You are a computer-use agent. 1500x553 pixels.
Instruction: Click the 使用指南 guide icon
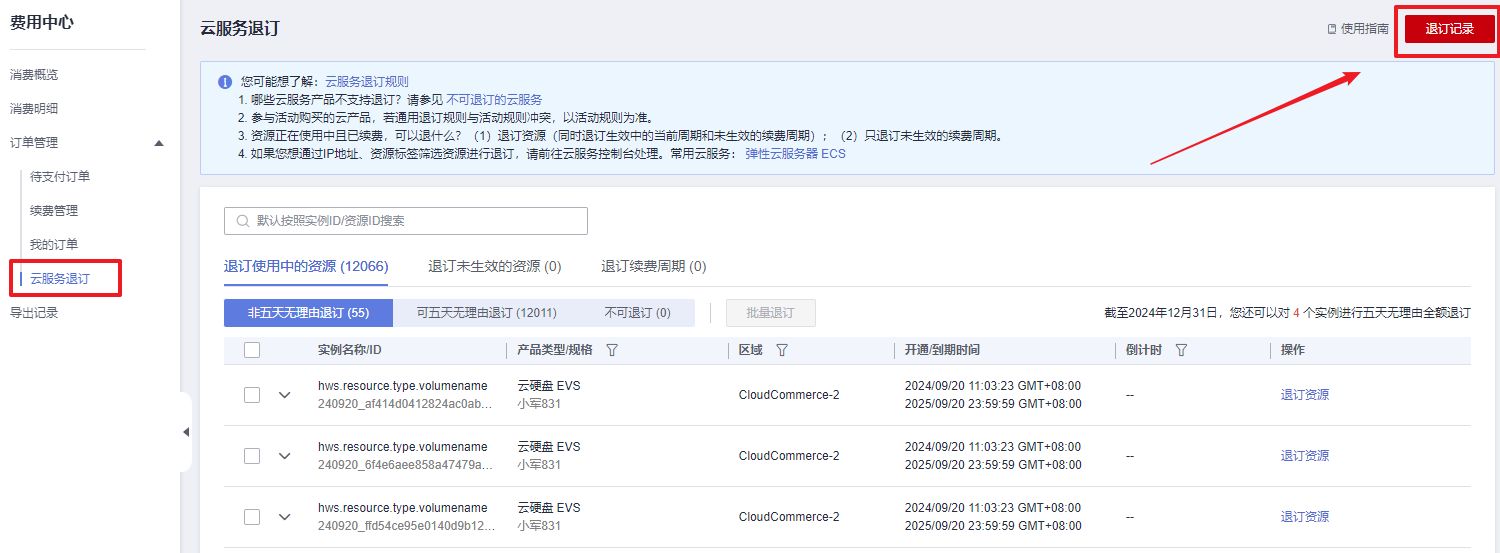coord(1332,29)
